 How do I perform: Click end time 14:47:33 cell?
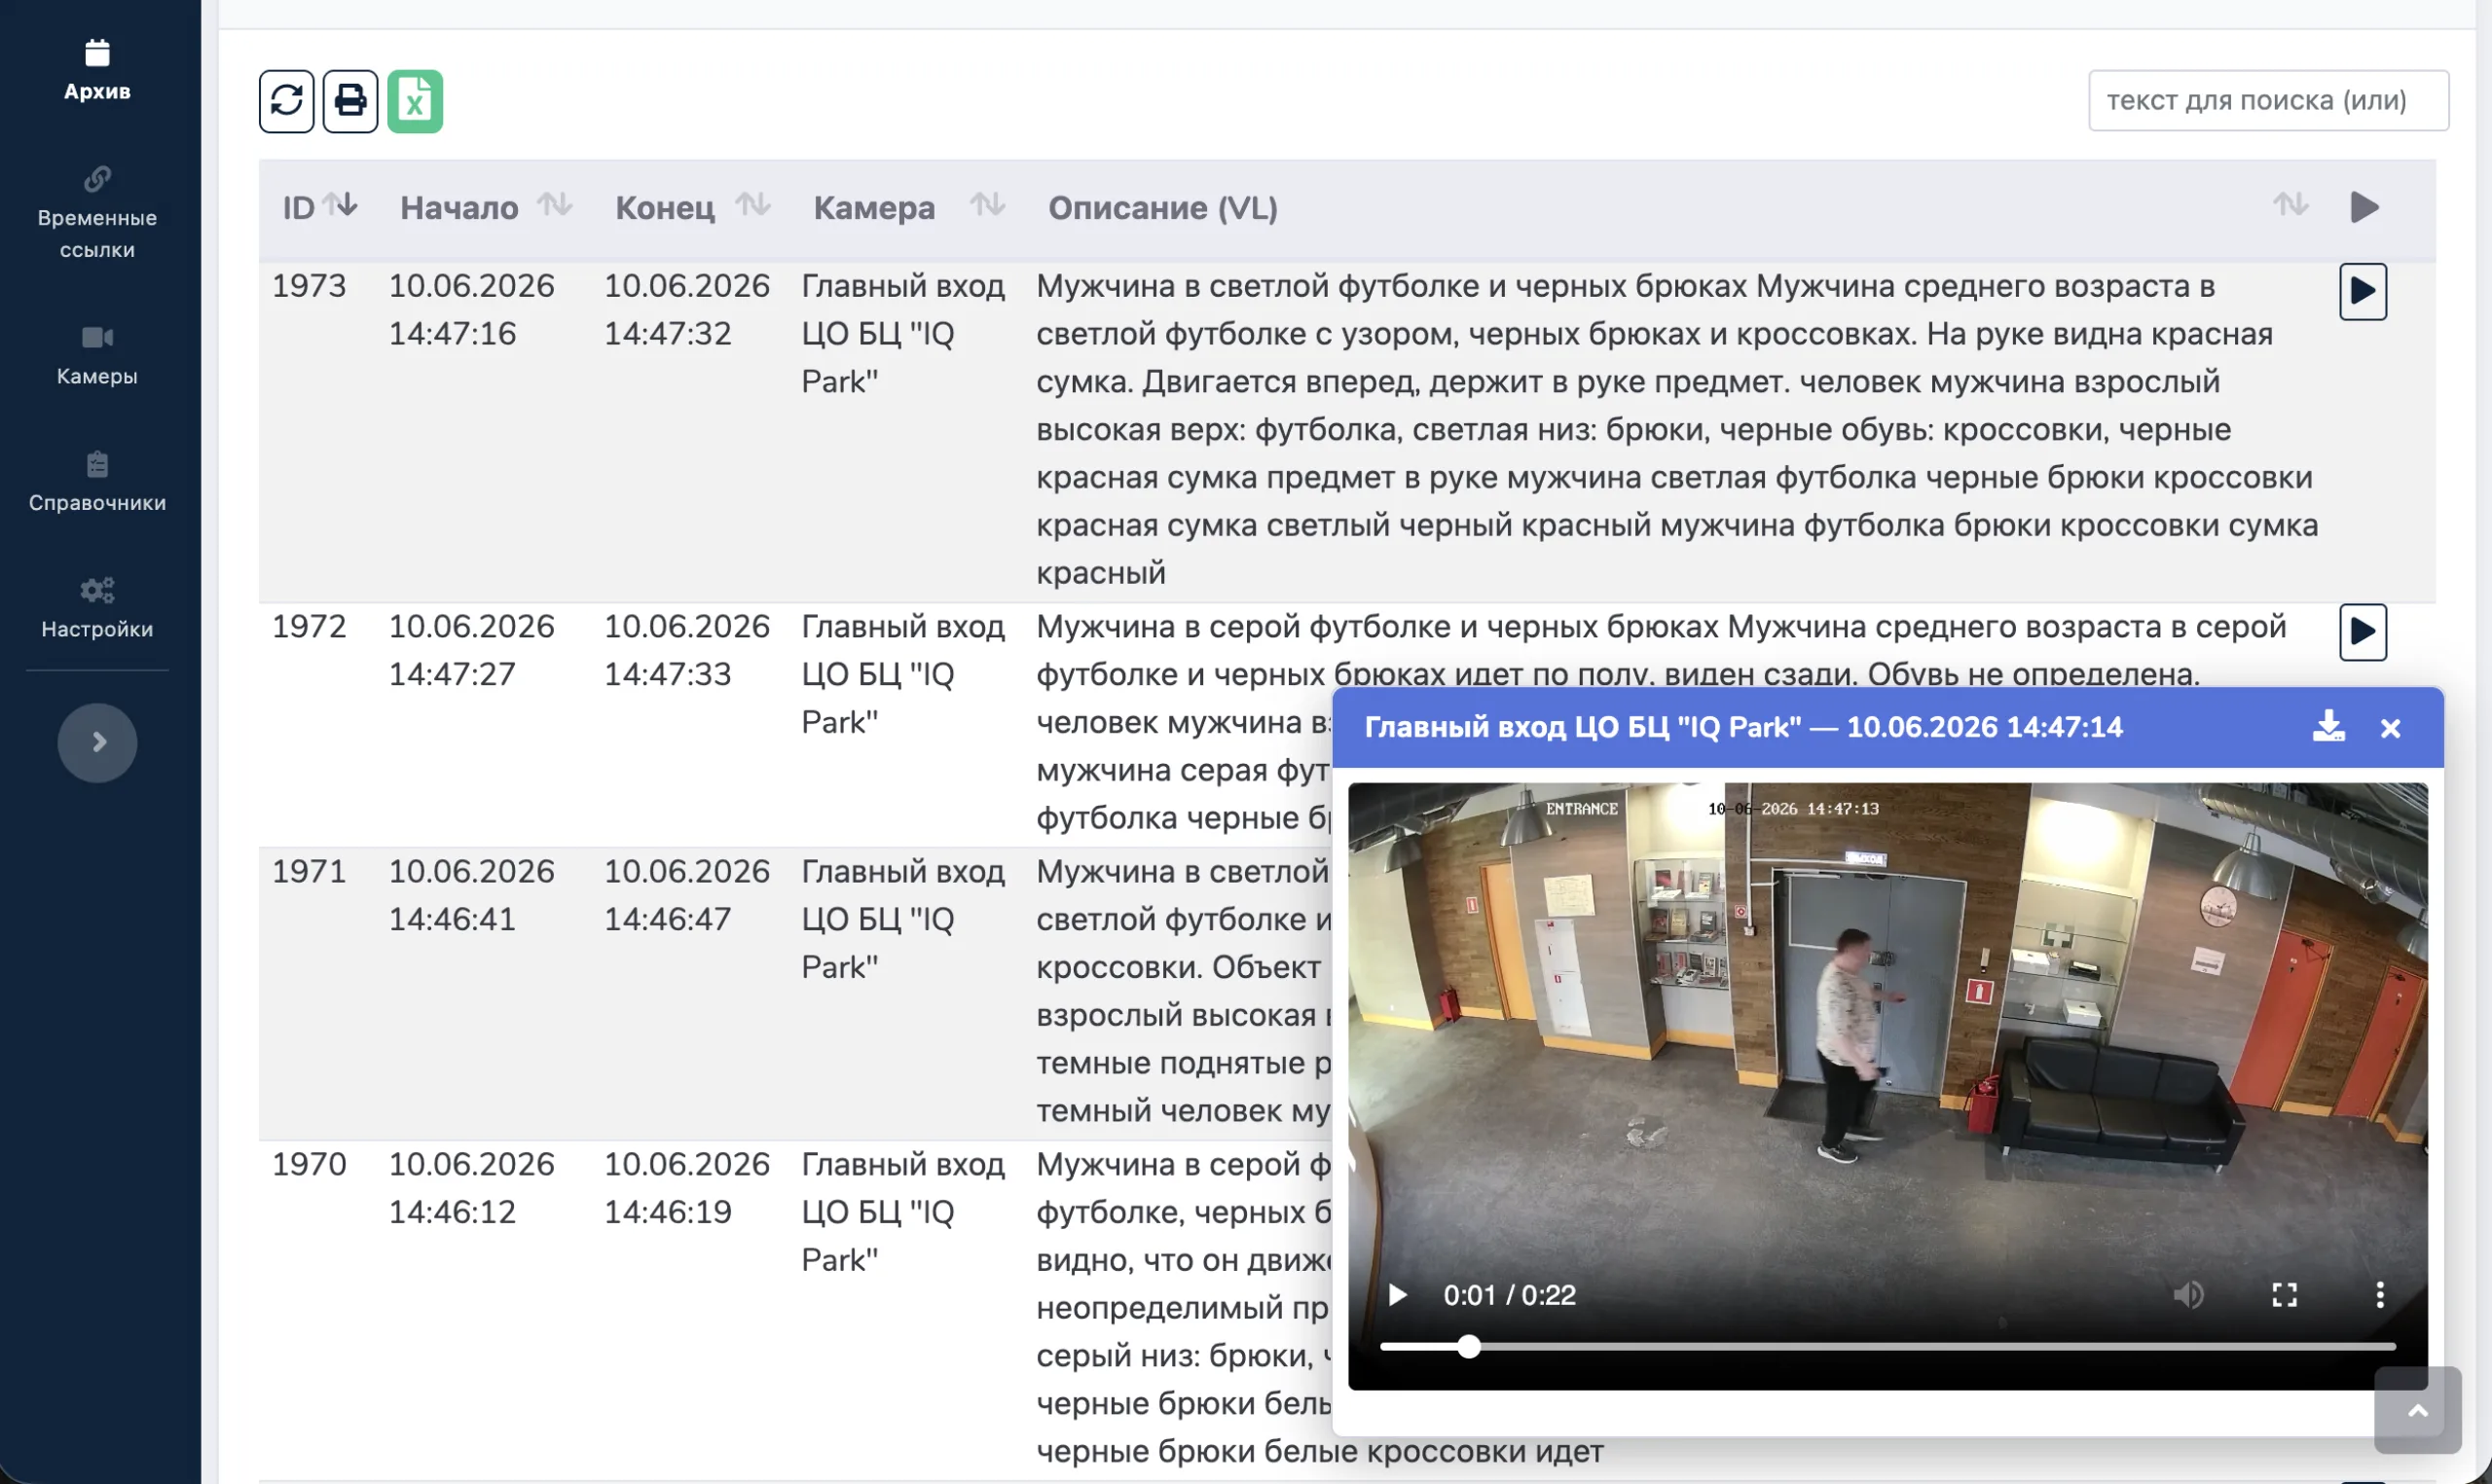tap(668, 674)
